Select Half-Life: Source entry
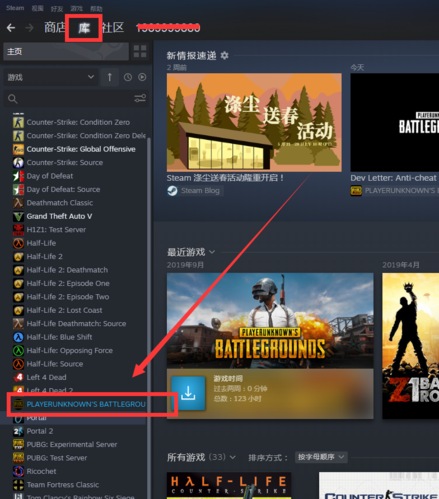 pyautogui.click(x=55, y=364)
